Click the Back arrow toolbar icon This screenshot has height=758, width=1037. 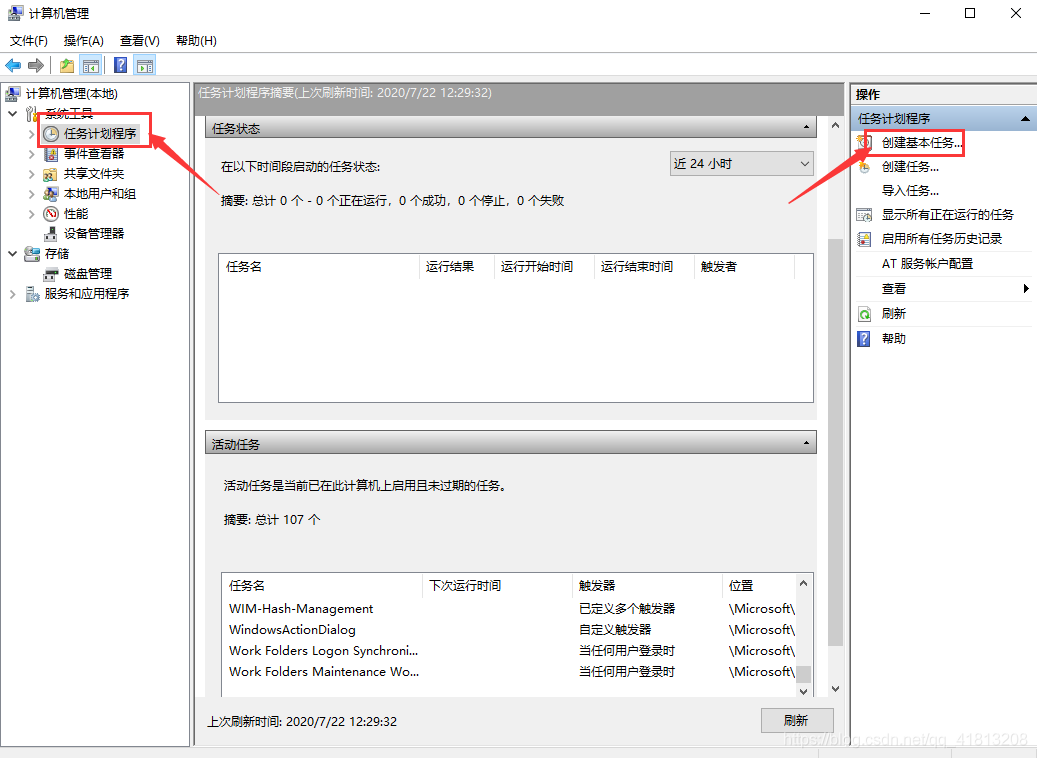pyautogui.click(x=13, y=65)
